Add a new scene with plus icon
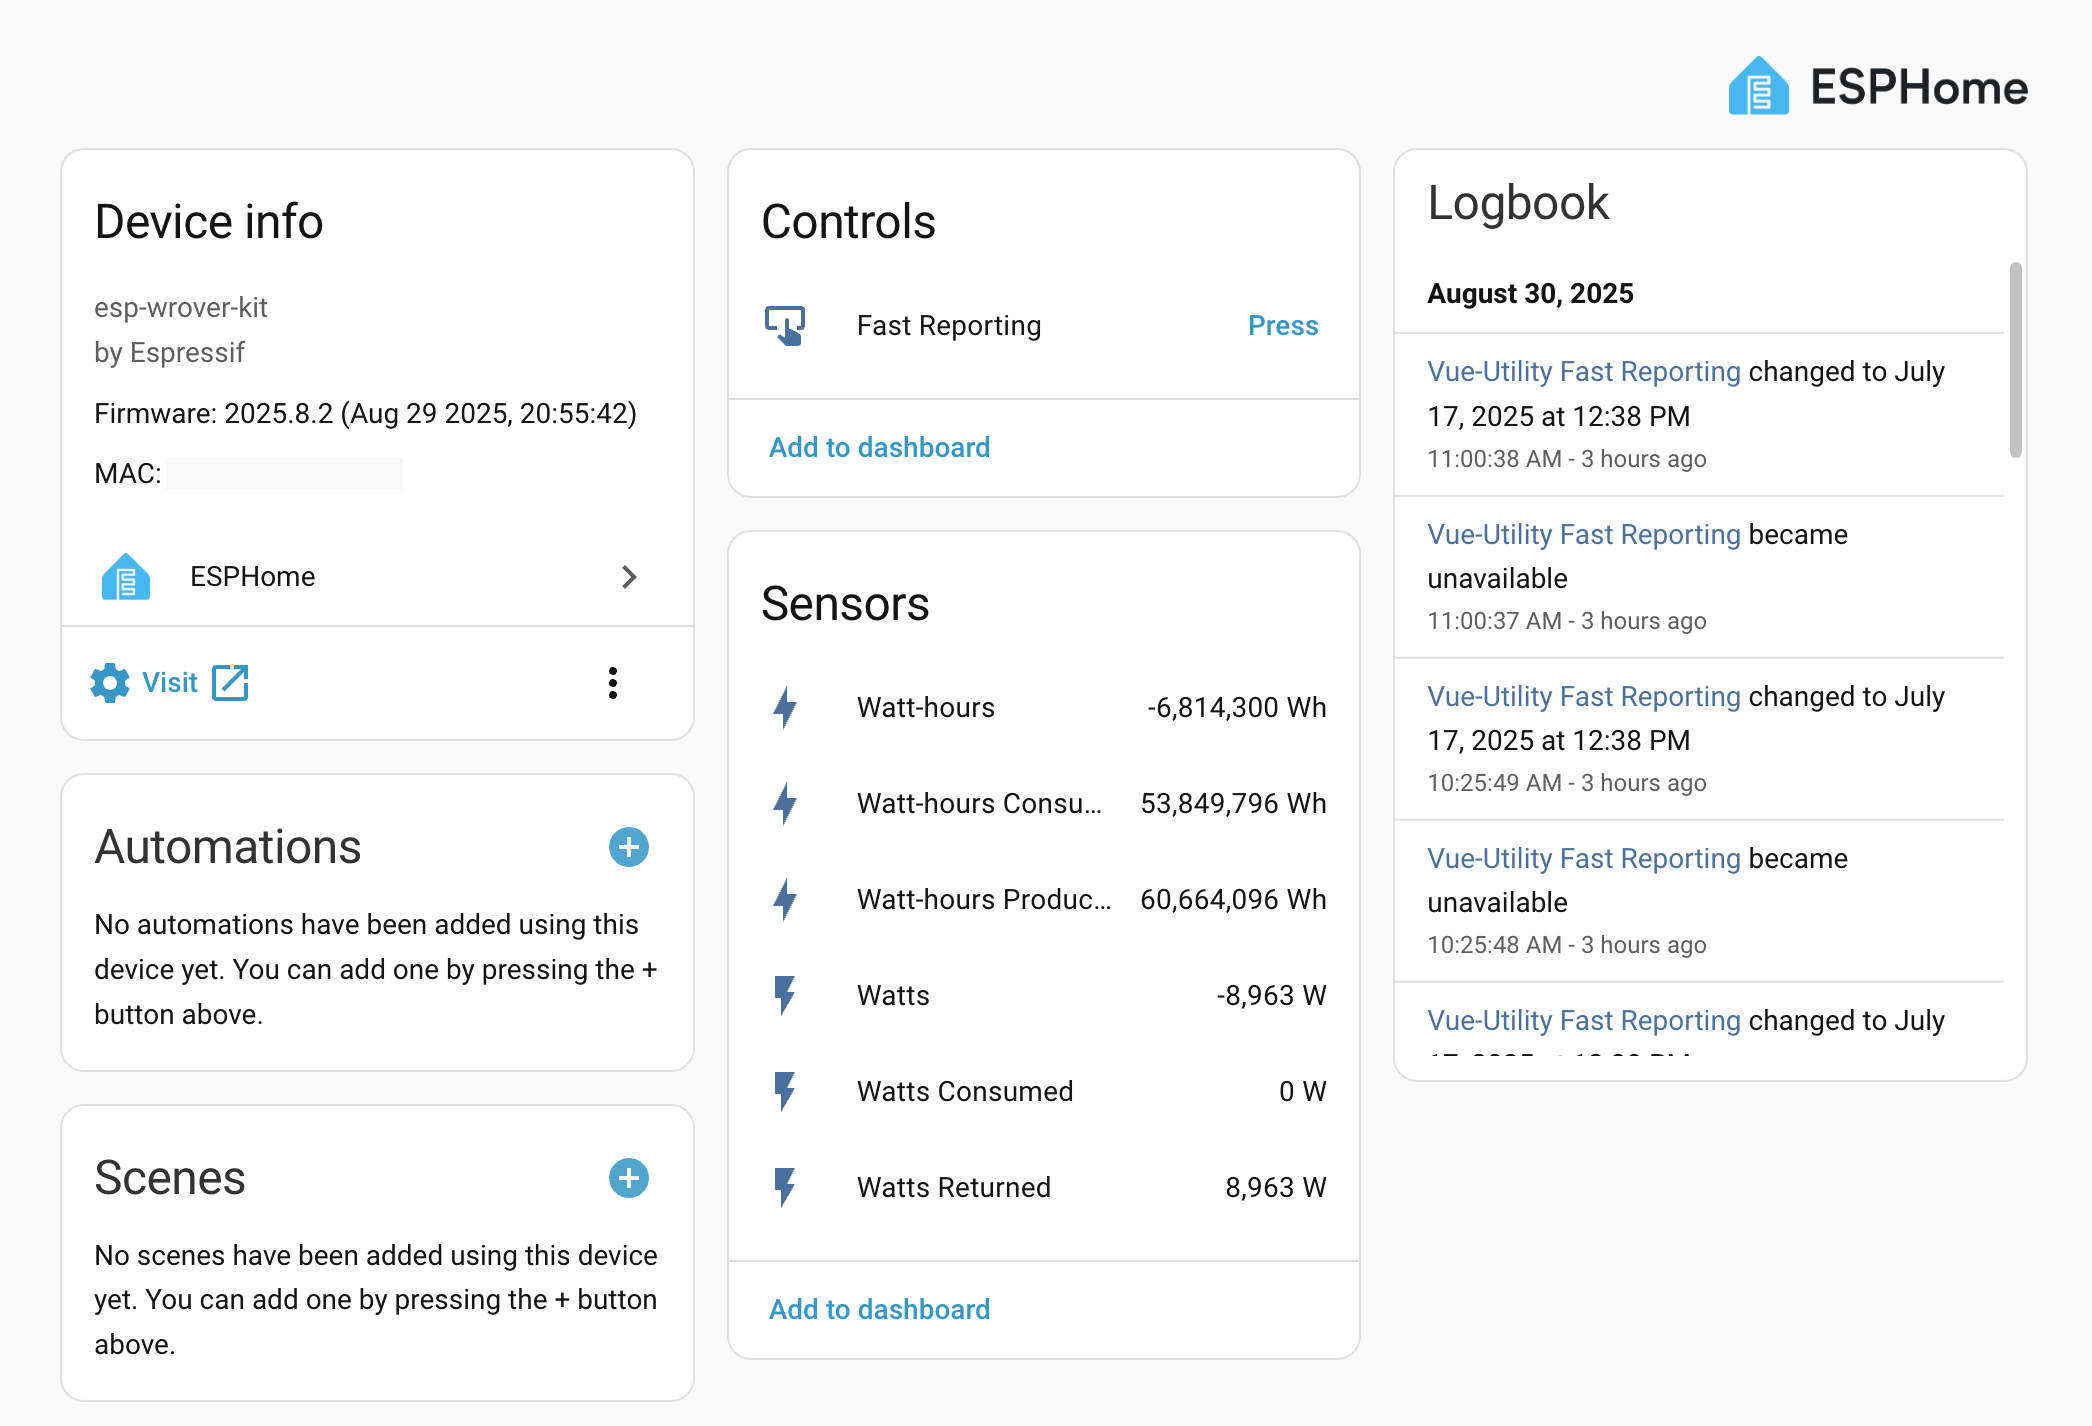 click(x=628, y=1178)
